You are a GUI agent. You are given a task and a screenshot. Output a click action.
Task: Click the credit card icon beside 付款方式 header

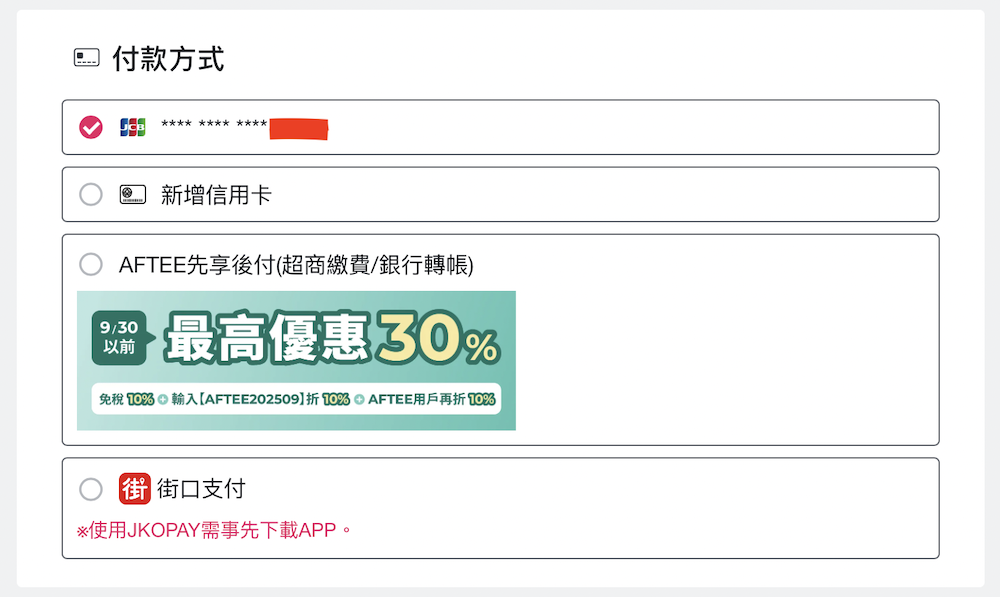click(86, 59)
